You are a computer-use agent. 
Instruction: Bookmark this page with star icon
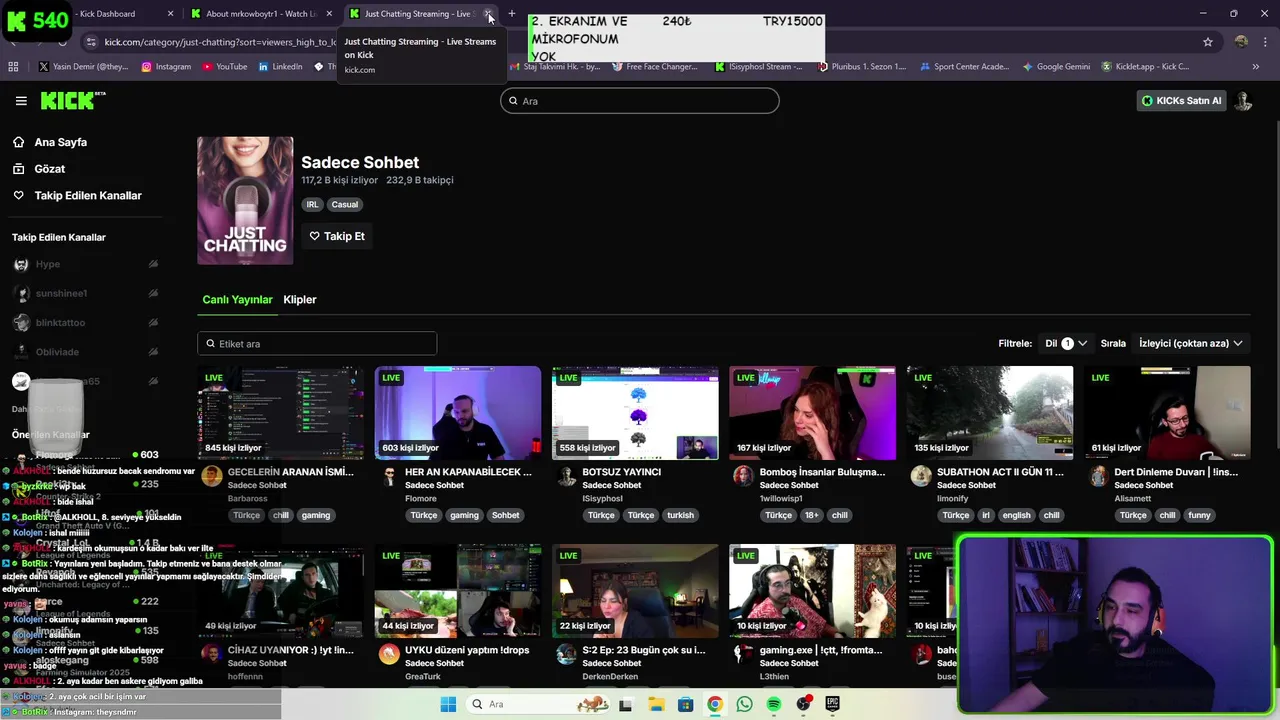tap(1208, 42)
